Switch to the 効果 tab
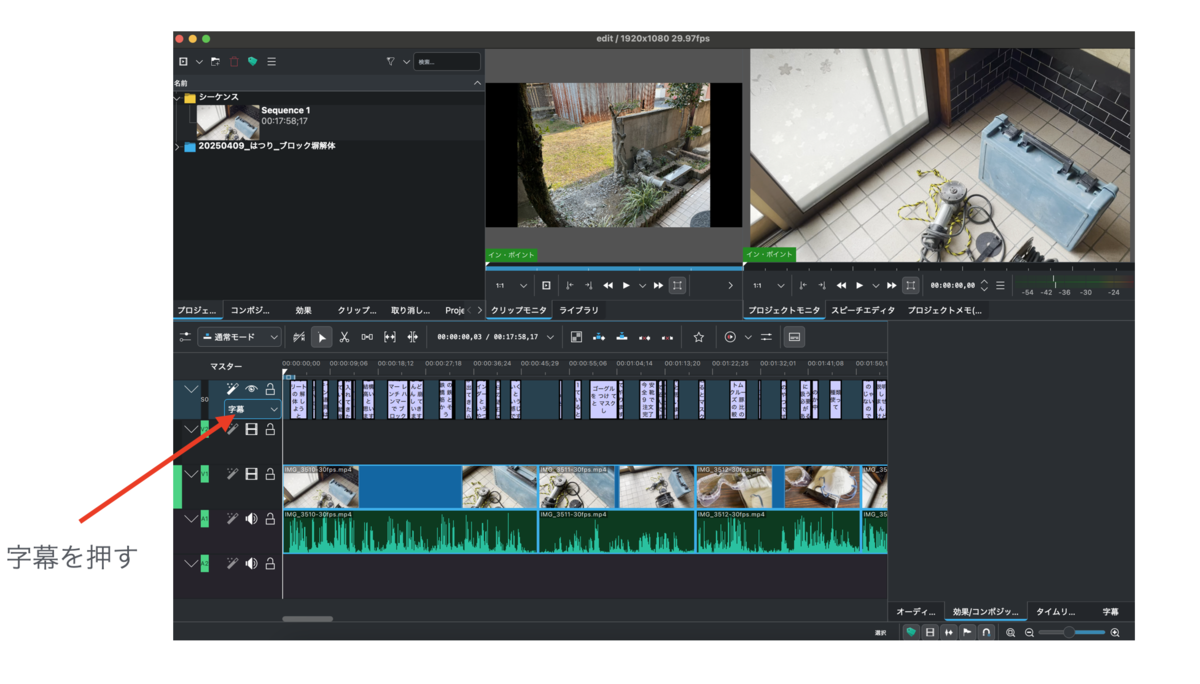 (303, 311)
